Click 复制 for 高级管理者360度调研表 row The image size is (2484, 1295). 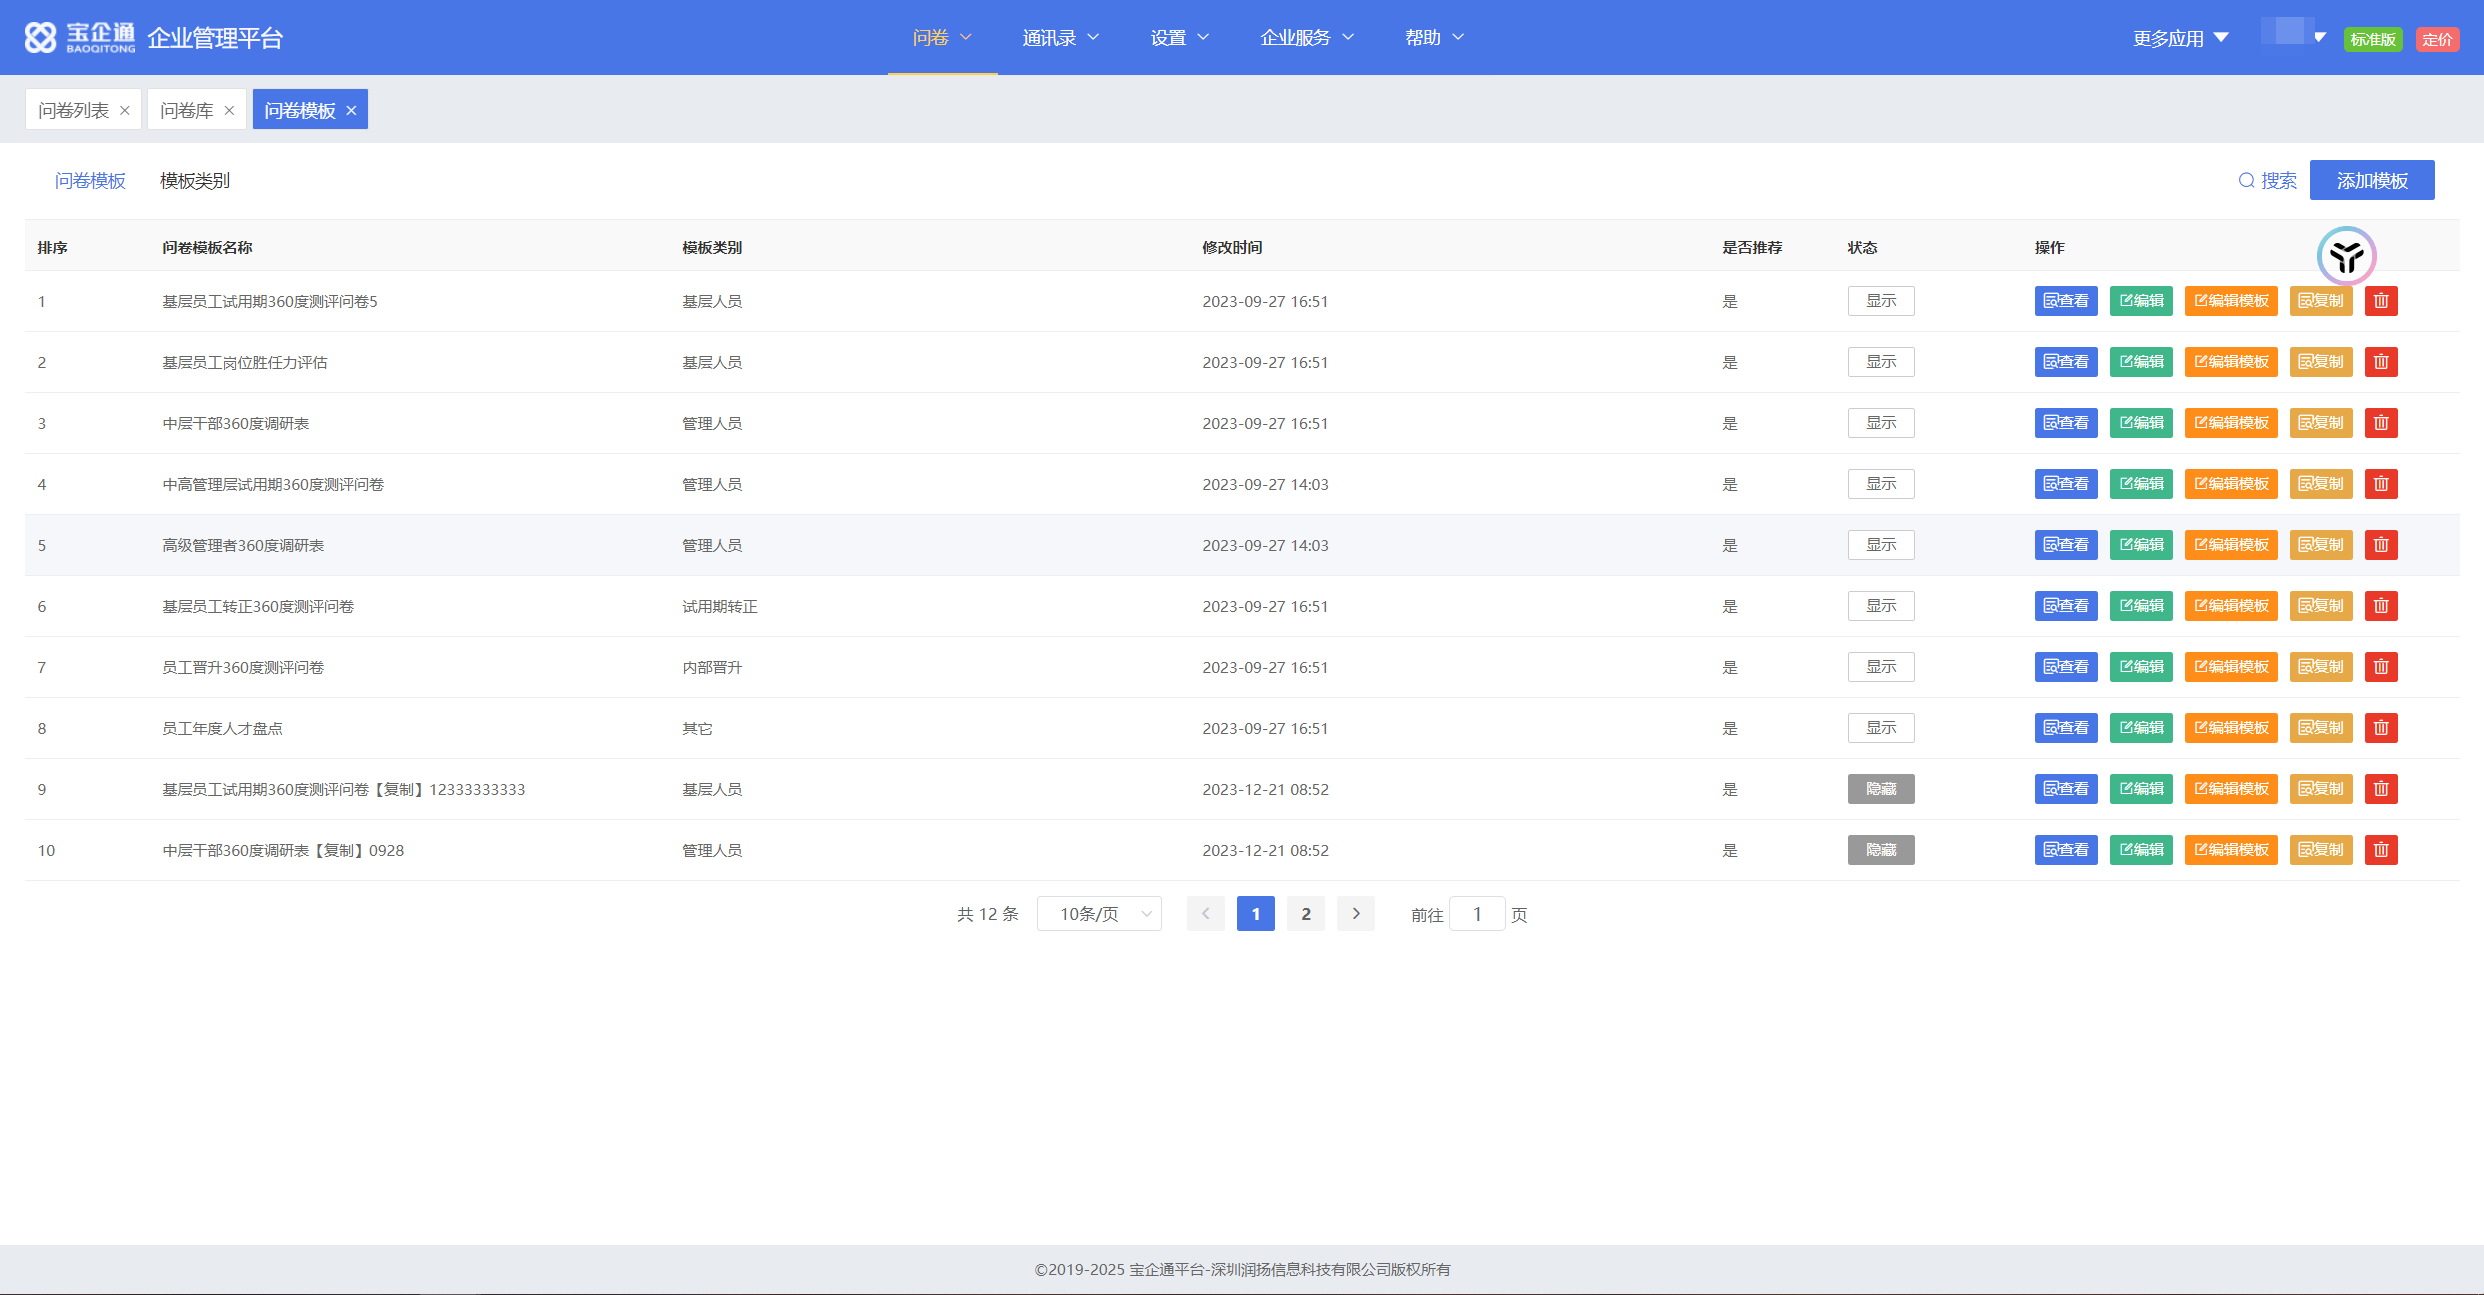[2320, 545]
